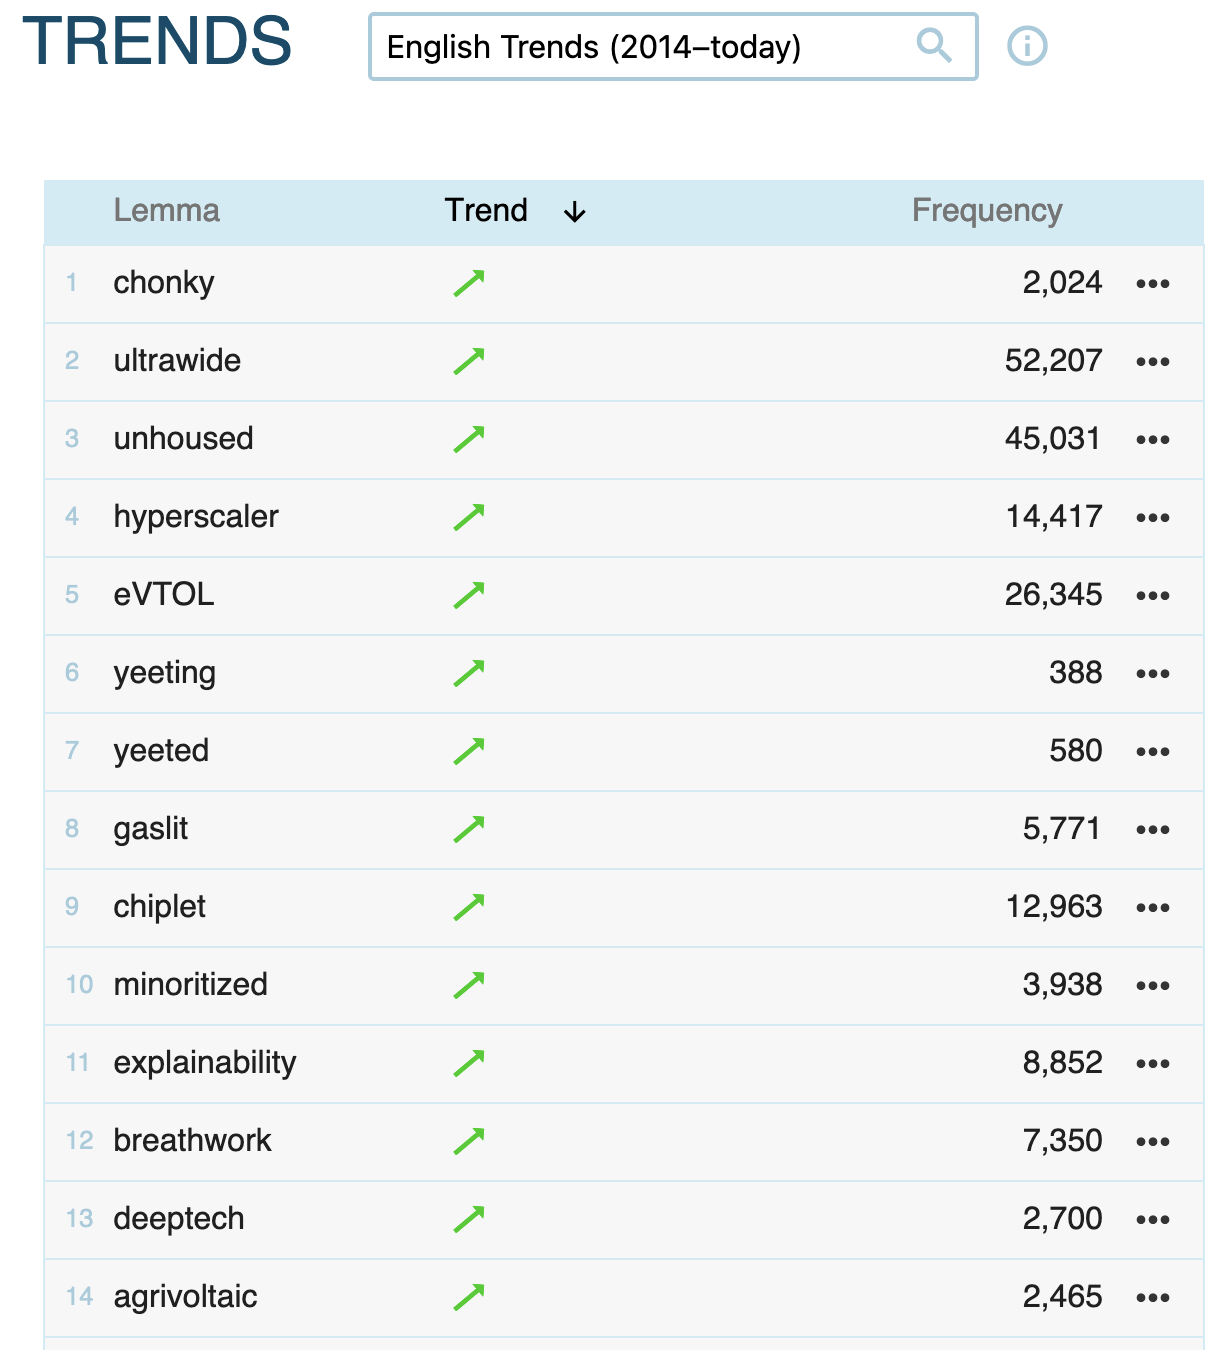1224x1350 pixels.
Task: Sort table by Frequency column
Action: tap(986, 211)
